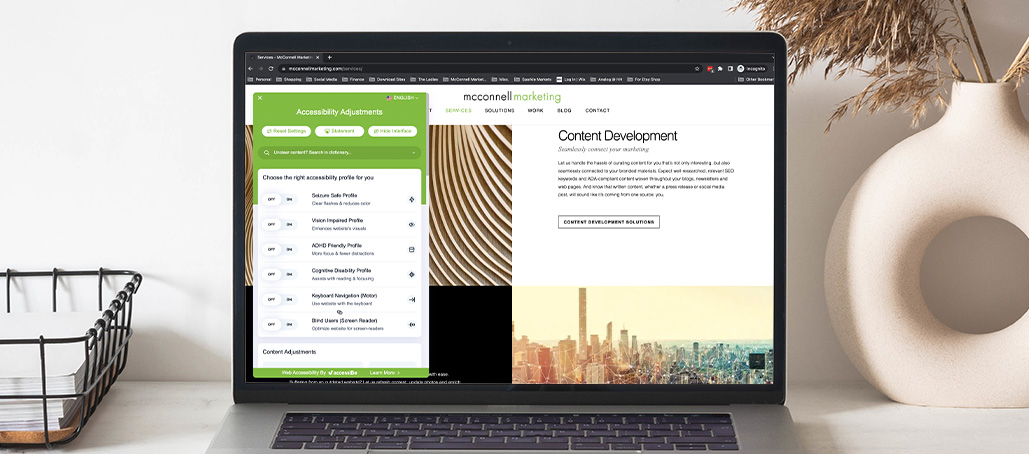Click the Content Development Solutions button

point(608,222)
